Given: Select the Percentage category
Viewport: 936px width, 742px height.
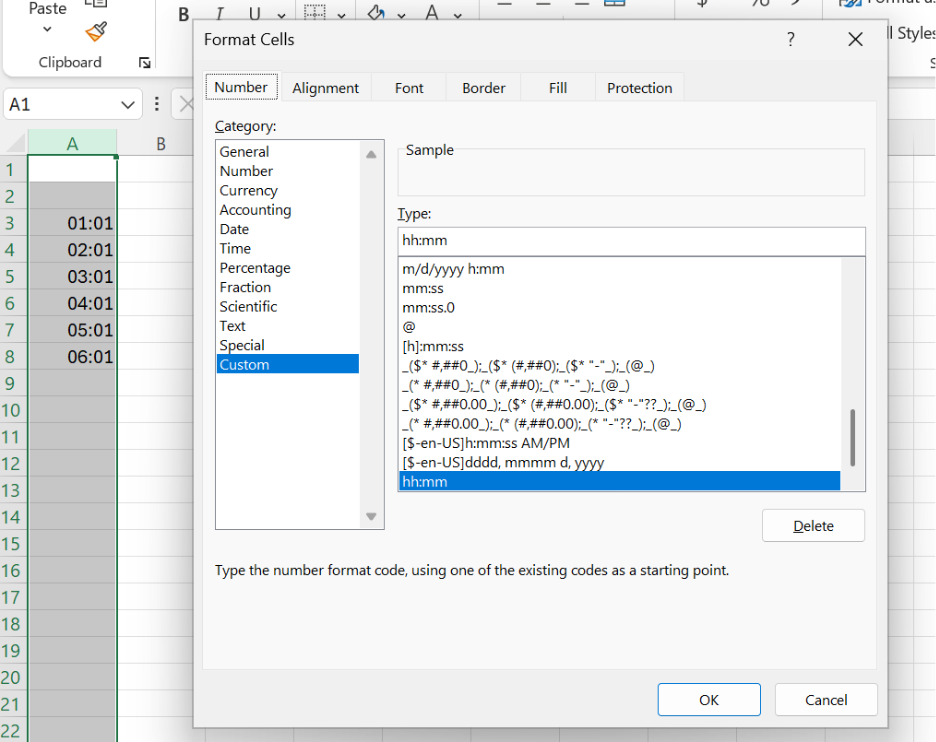Looking at the screenshot, I should tap(288, 267).
